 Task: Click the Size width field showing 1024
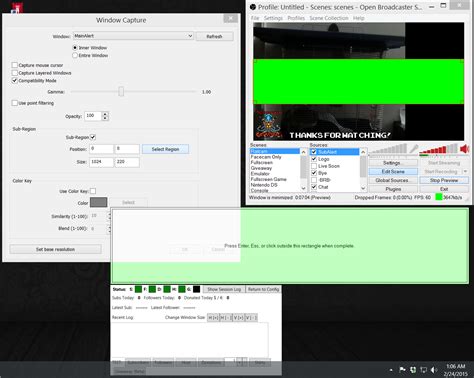tap(101, 162)
